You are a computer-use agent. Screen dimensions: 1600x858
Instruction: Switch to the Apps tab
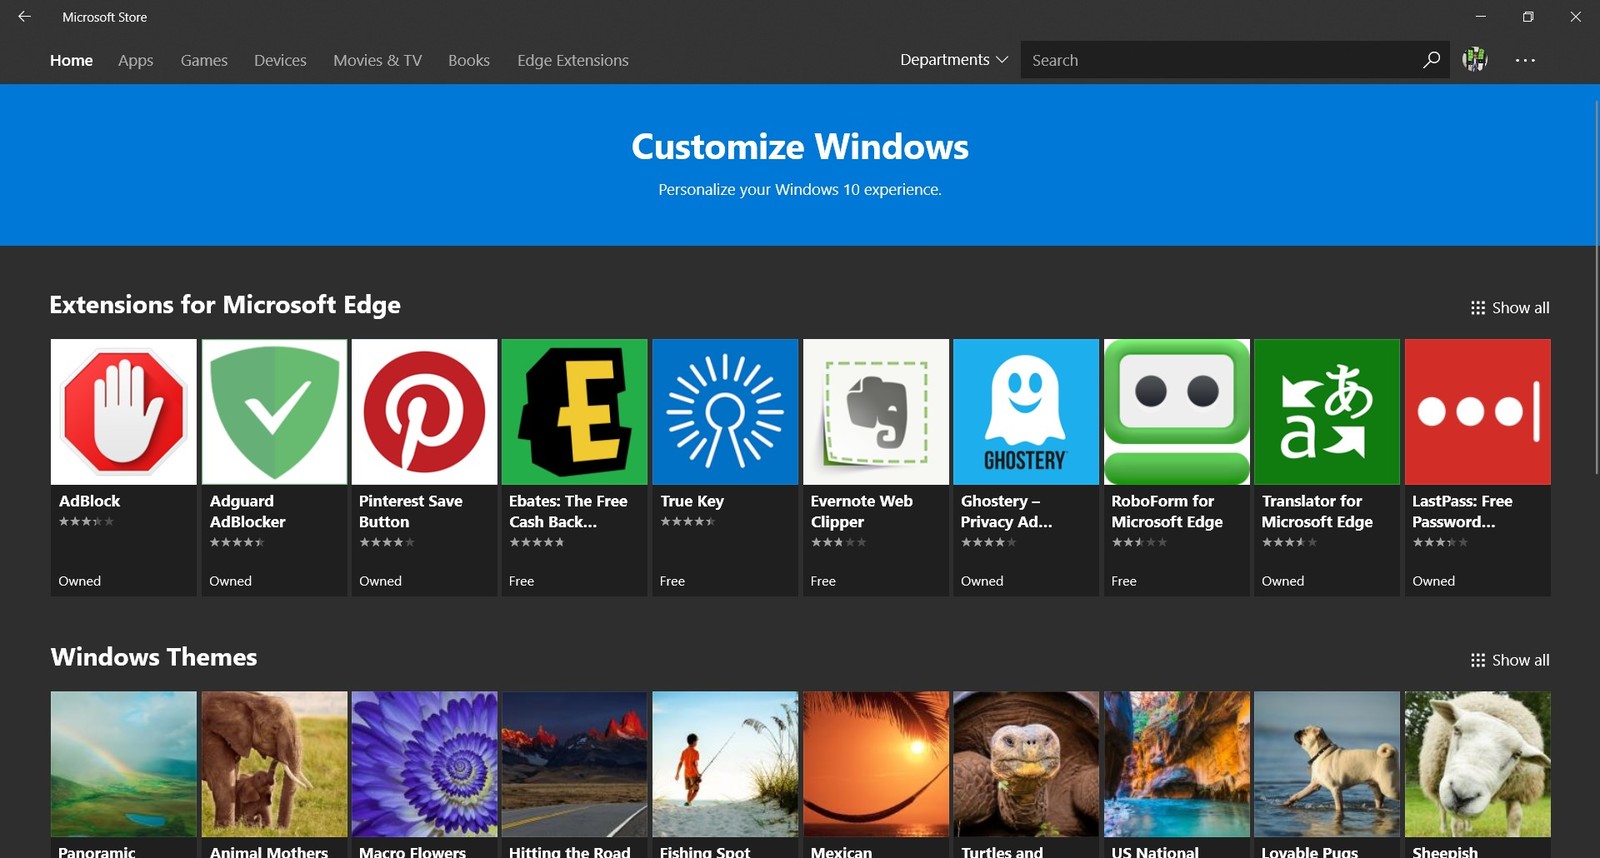(x=136, y=60)
